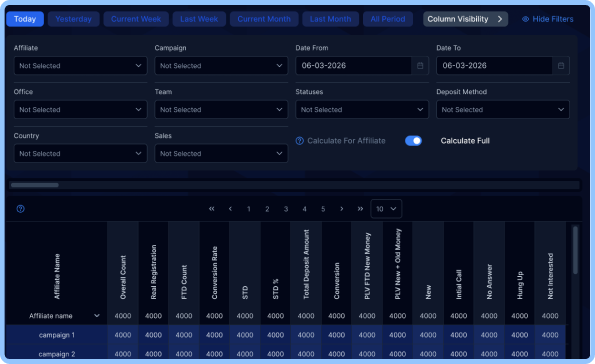Click the No Answer column header
The height and width of the screenshot is (364, 595).
[x=489, y=282]
